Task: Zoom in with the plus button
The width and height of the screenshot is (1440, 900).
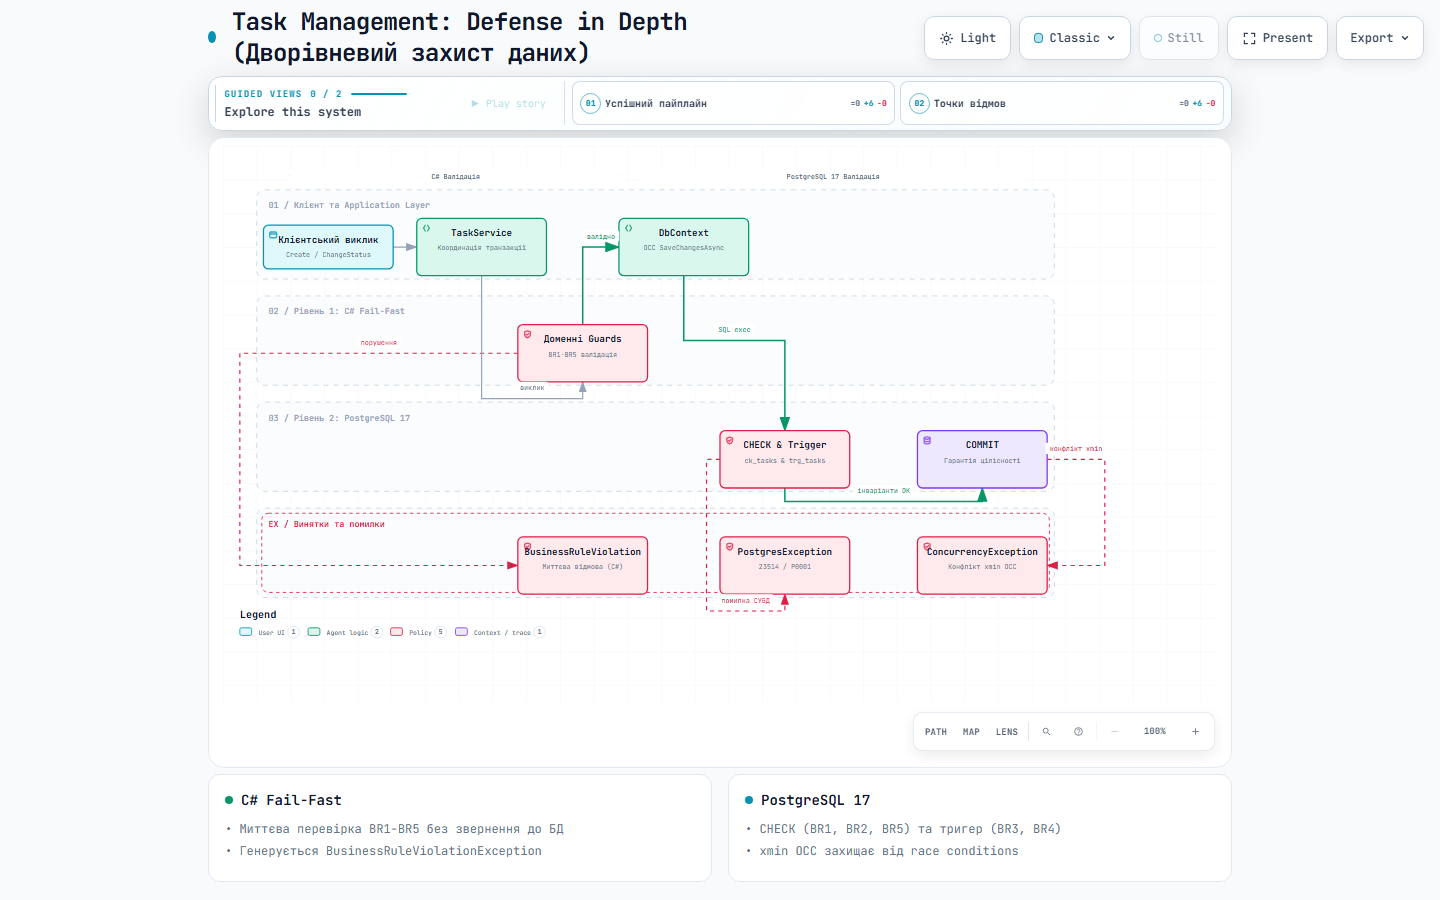Action: (1195, 732)
